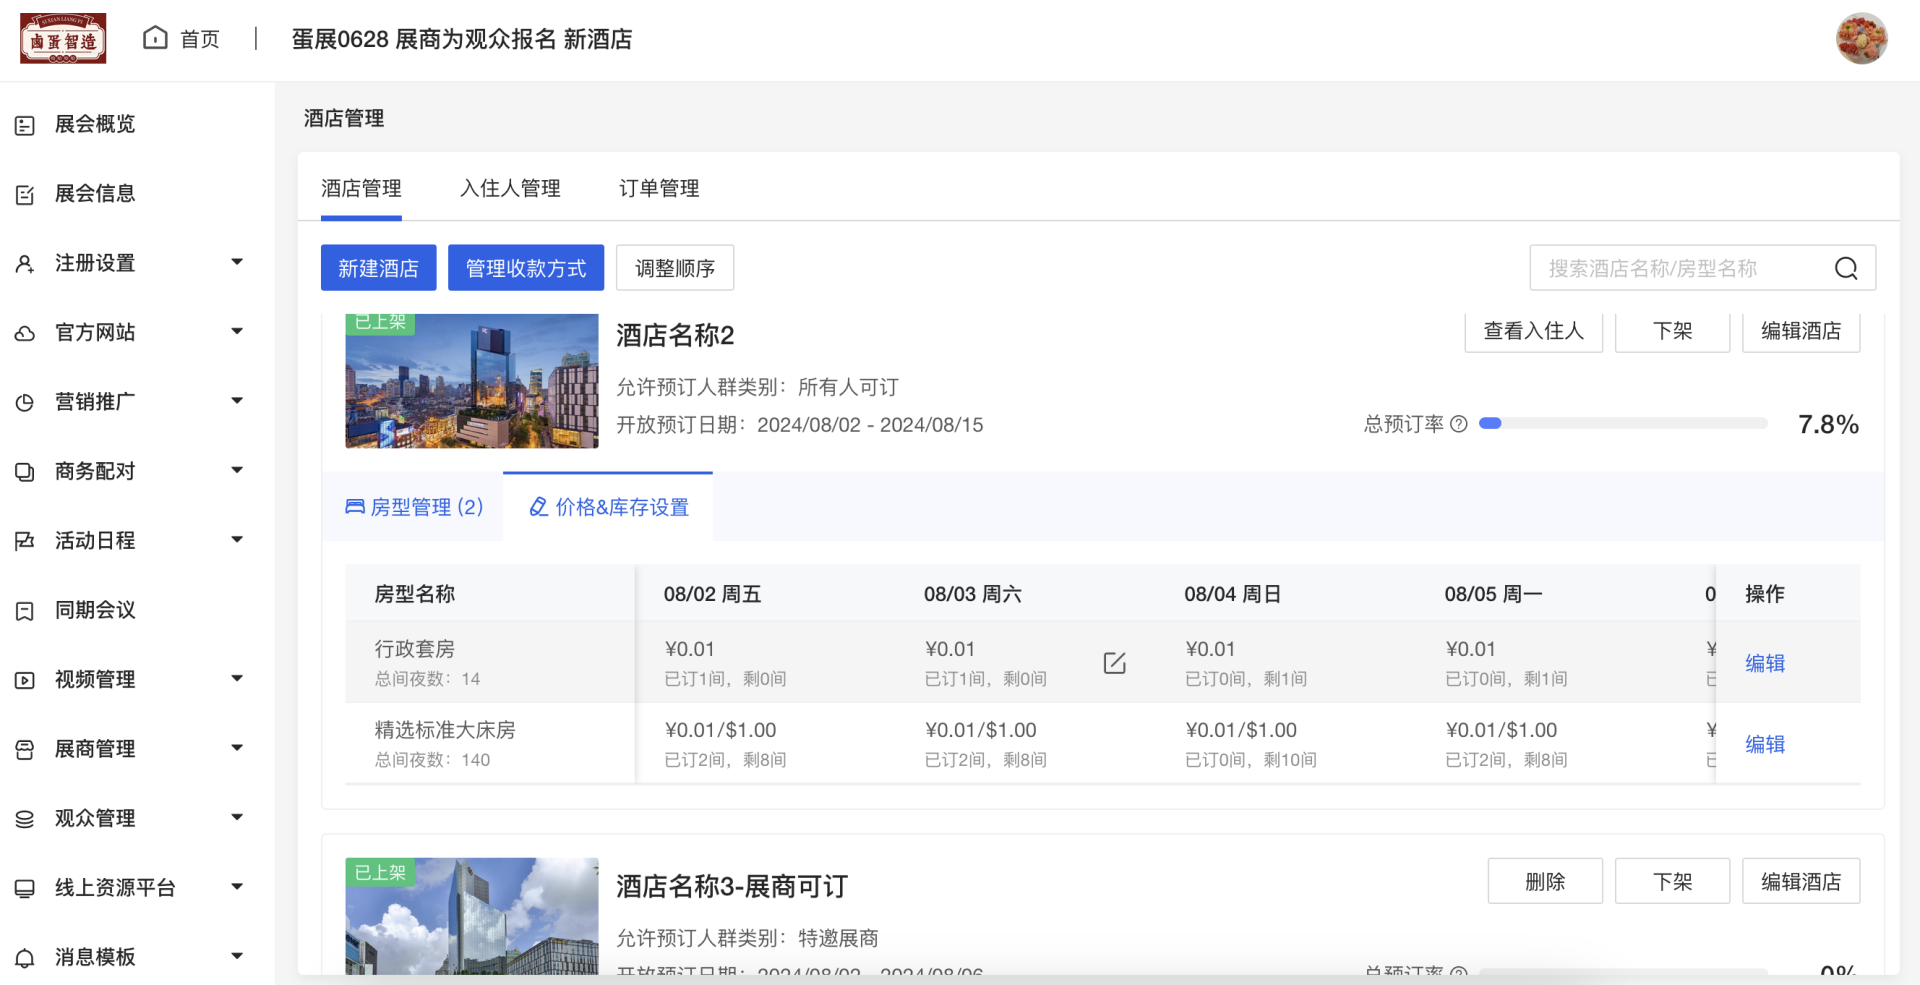Click the 酒店名称2 booking rate progress bar
The height and width of the screenshot is (985, 1920).
pyautogui.click(x=1623, y=424)
